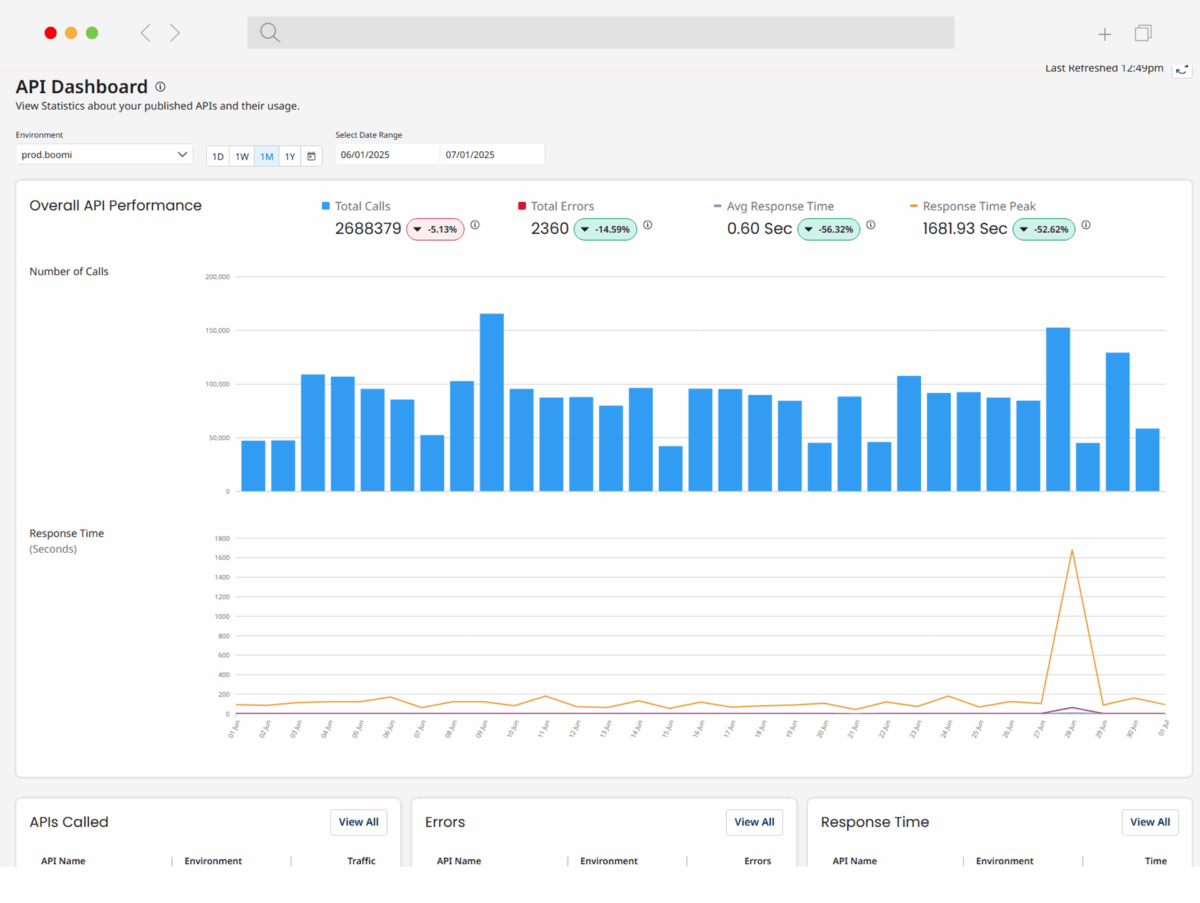Click the refresh icon near Last Refreshed

pyautogui.click(x=1182, y=70)
